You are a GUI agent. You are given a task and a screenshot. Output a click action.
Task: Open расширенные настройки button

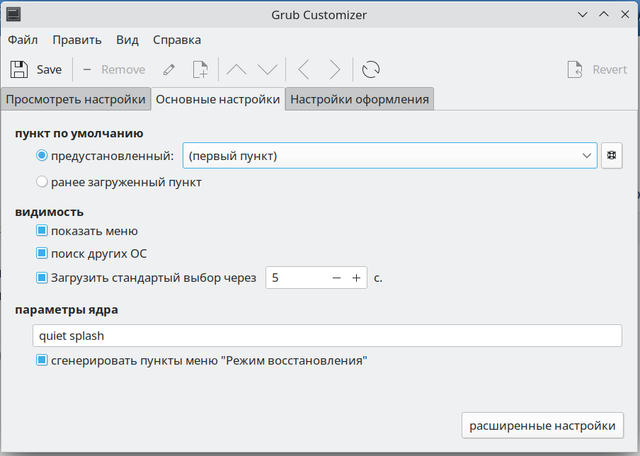pyautogui.click(x=542, y=425)
